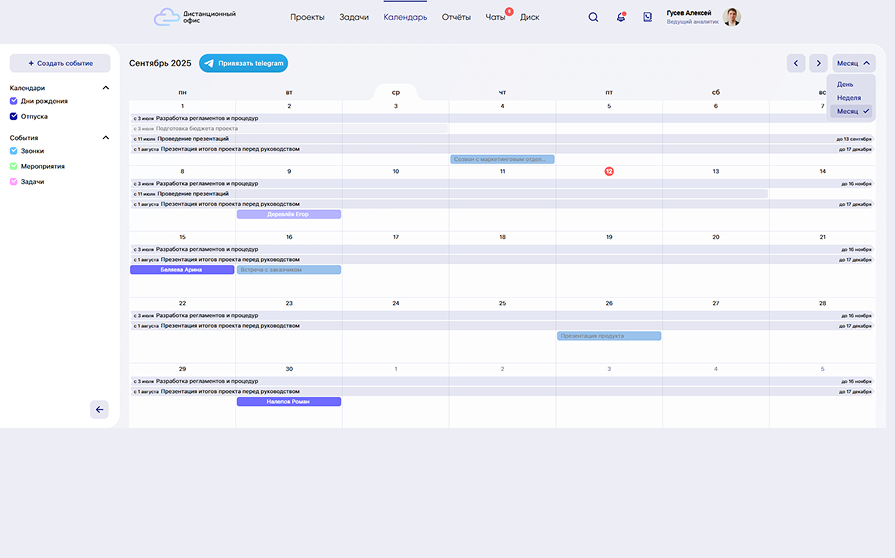Click the Создать событие button
895x558 pixels.
[60, 63]
